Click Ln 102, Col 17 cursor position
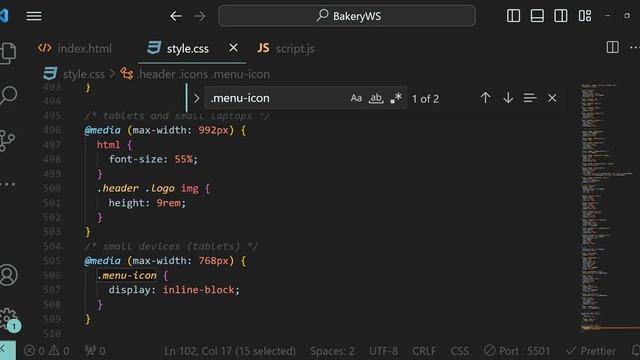 pyautogui.click(x=230, y=351)
